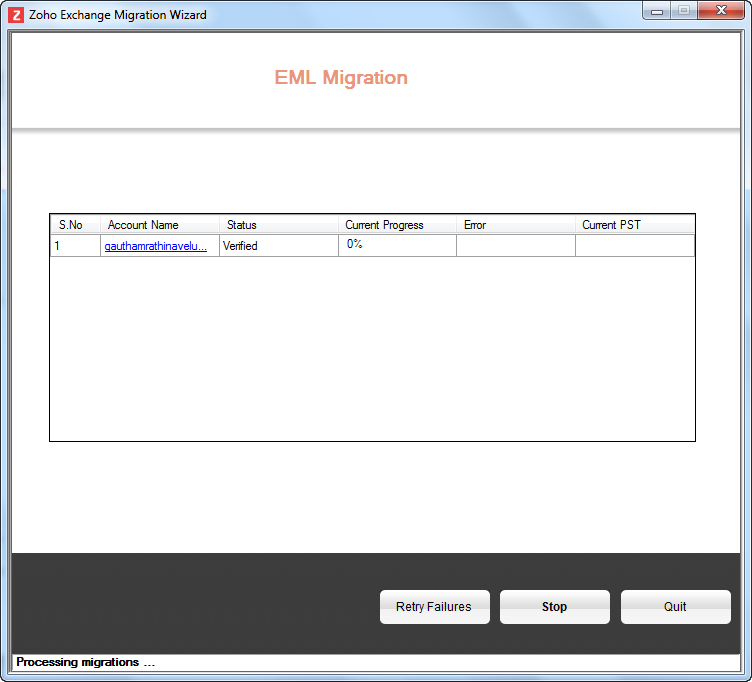
Task: Select the 0% progress cell
Action: [x=397, y=246]
